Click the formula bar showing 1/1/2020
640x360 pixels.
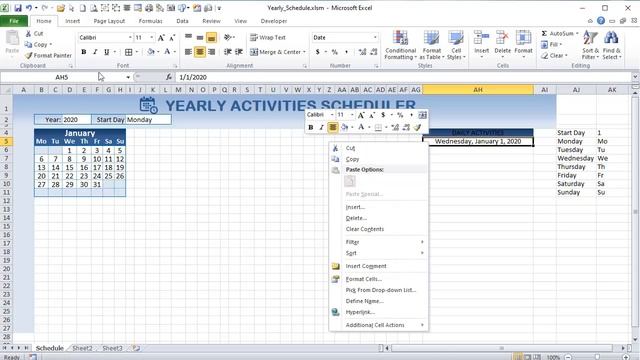(404, 77)
